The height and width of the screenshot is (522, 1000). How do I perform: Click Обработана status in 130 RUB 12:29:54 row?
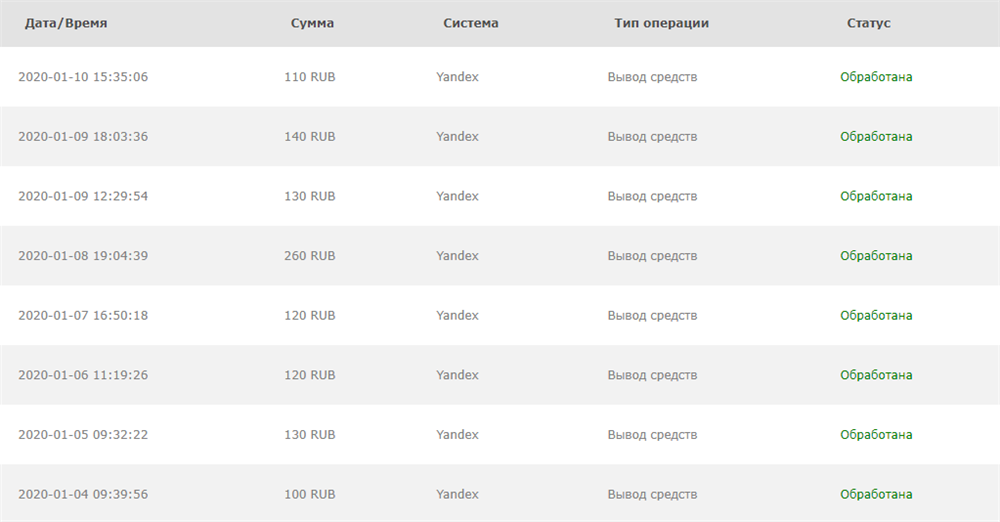pos(876,196)
